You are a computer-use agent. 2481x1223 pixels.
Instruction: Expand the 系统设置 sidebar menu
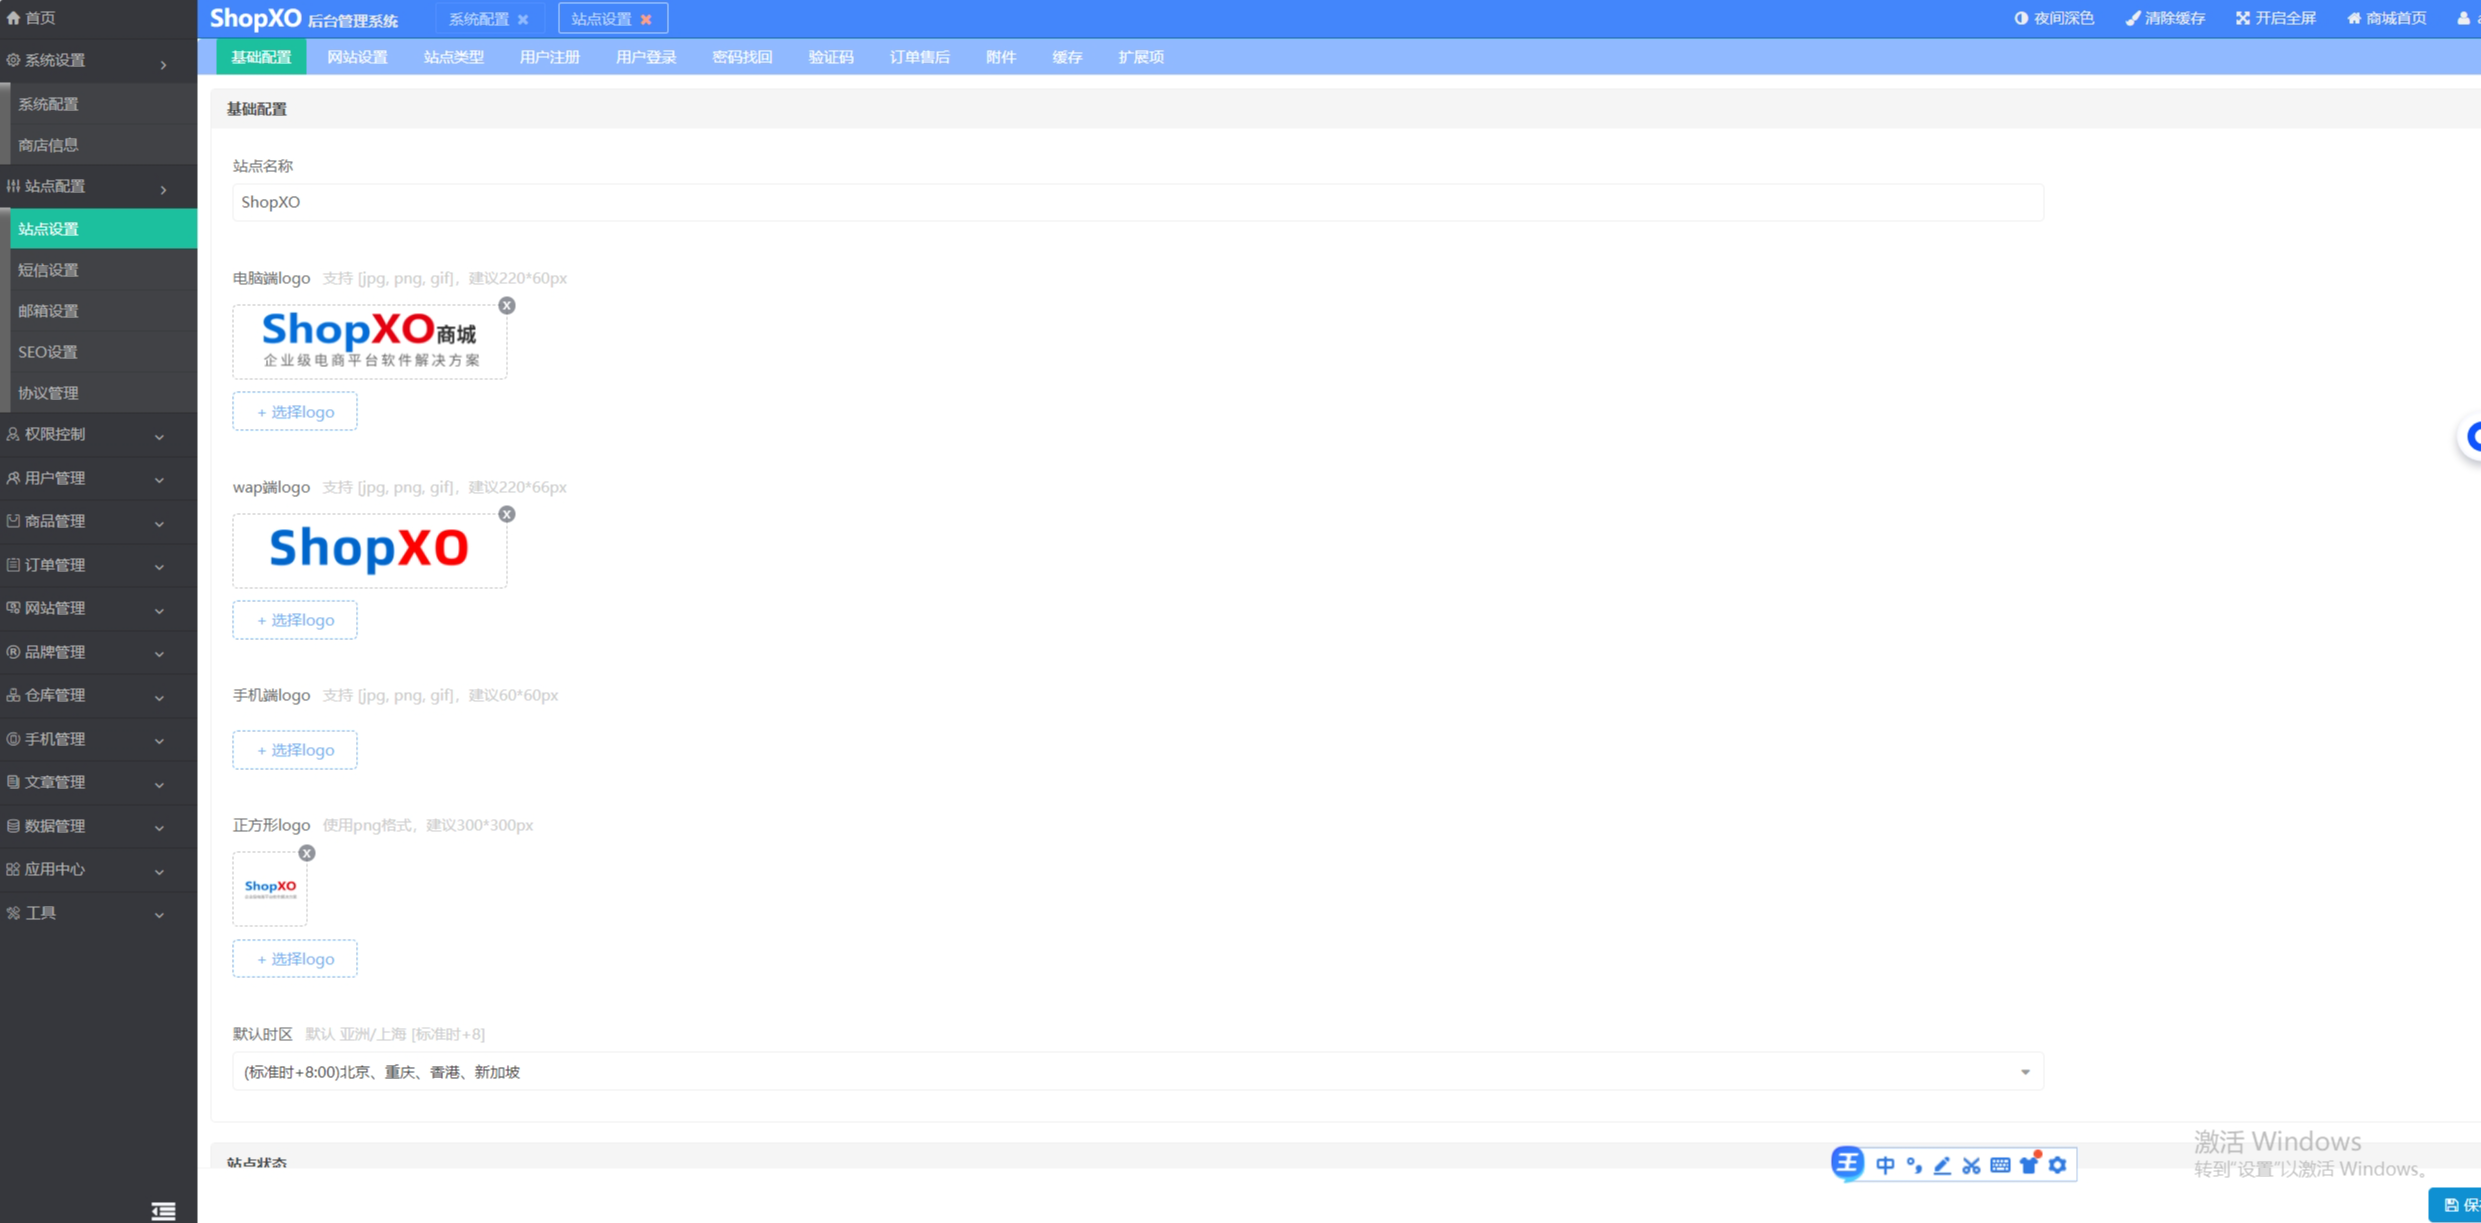click(98, 61)
